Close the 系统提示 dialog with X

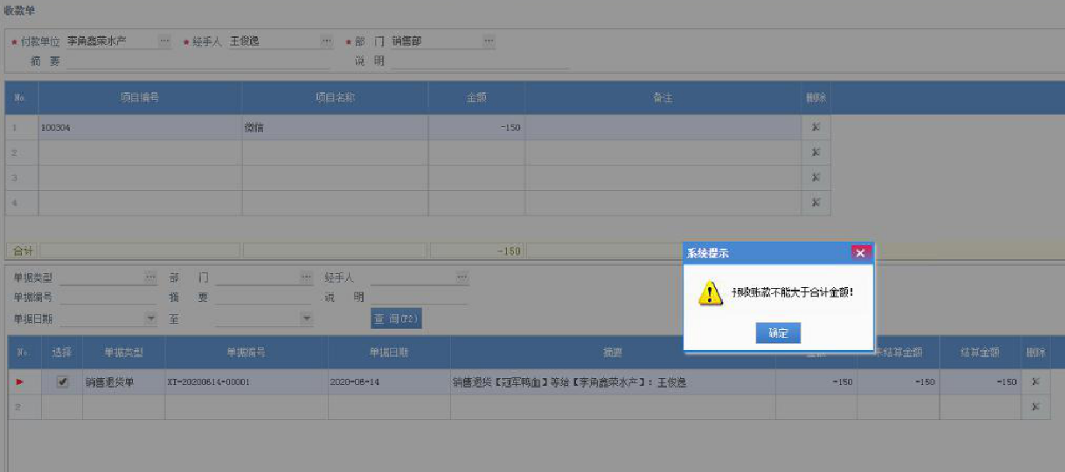[860, 253]
